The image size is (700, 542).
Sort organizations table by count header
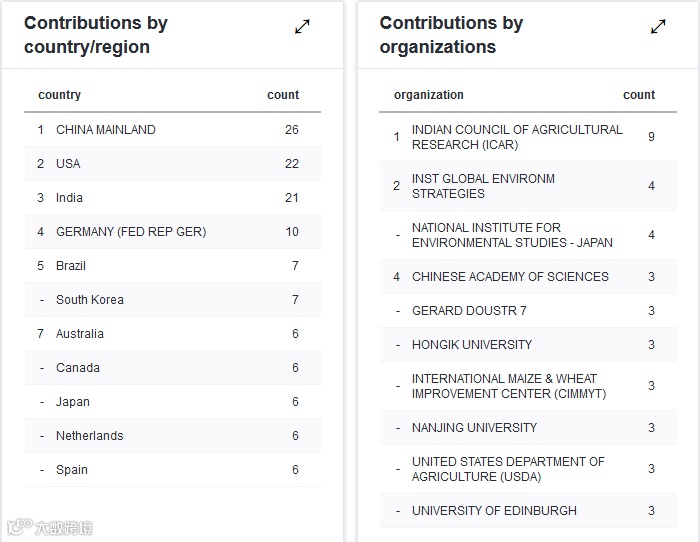[x=639, y=95]
